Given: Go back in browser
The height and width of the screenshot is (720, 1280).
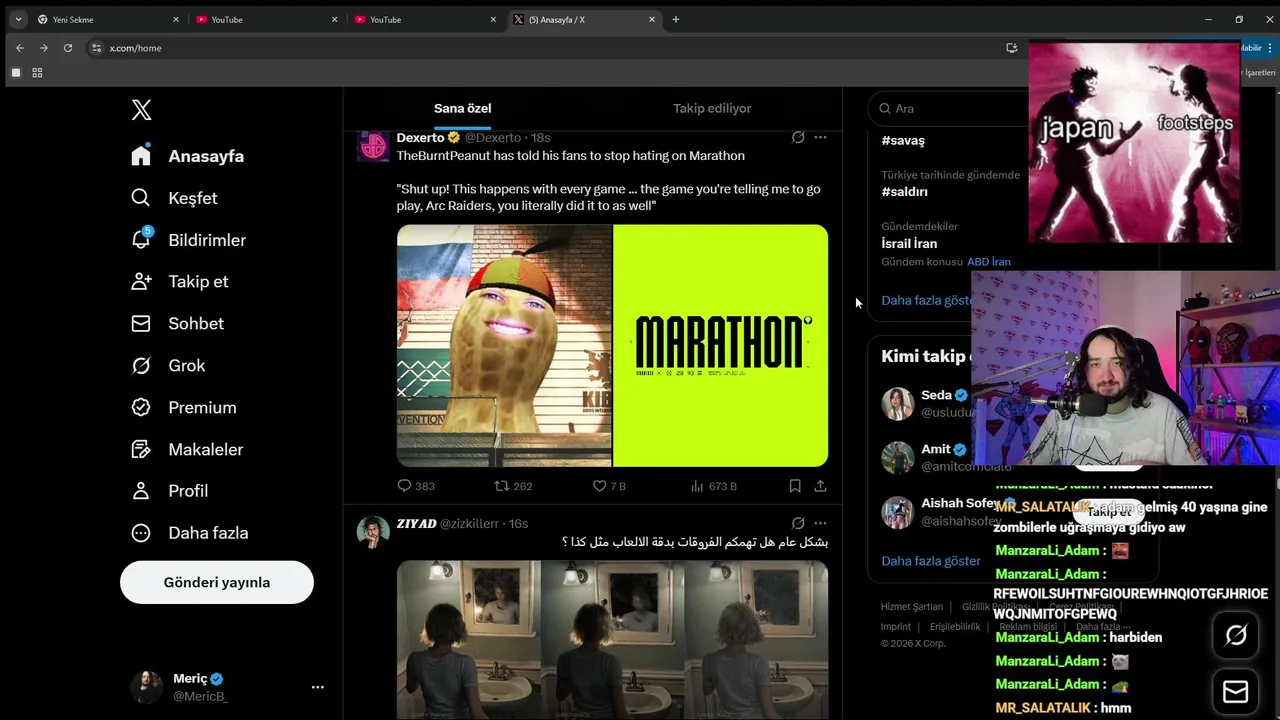Looking at the screenshot, I should 19,48.
